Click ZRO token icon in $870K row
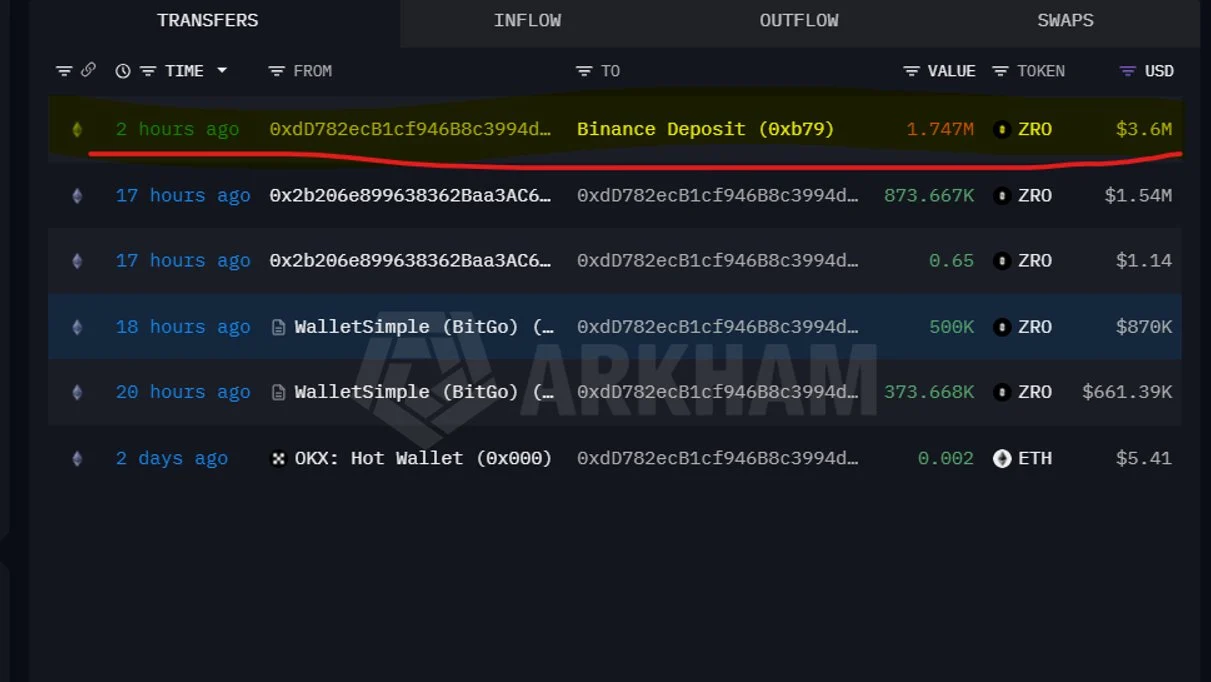Screen dimensions: 1211x682 point(1002,327)
